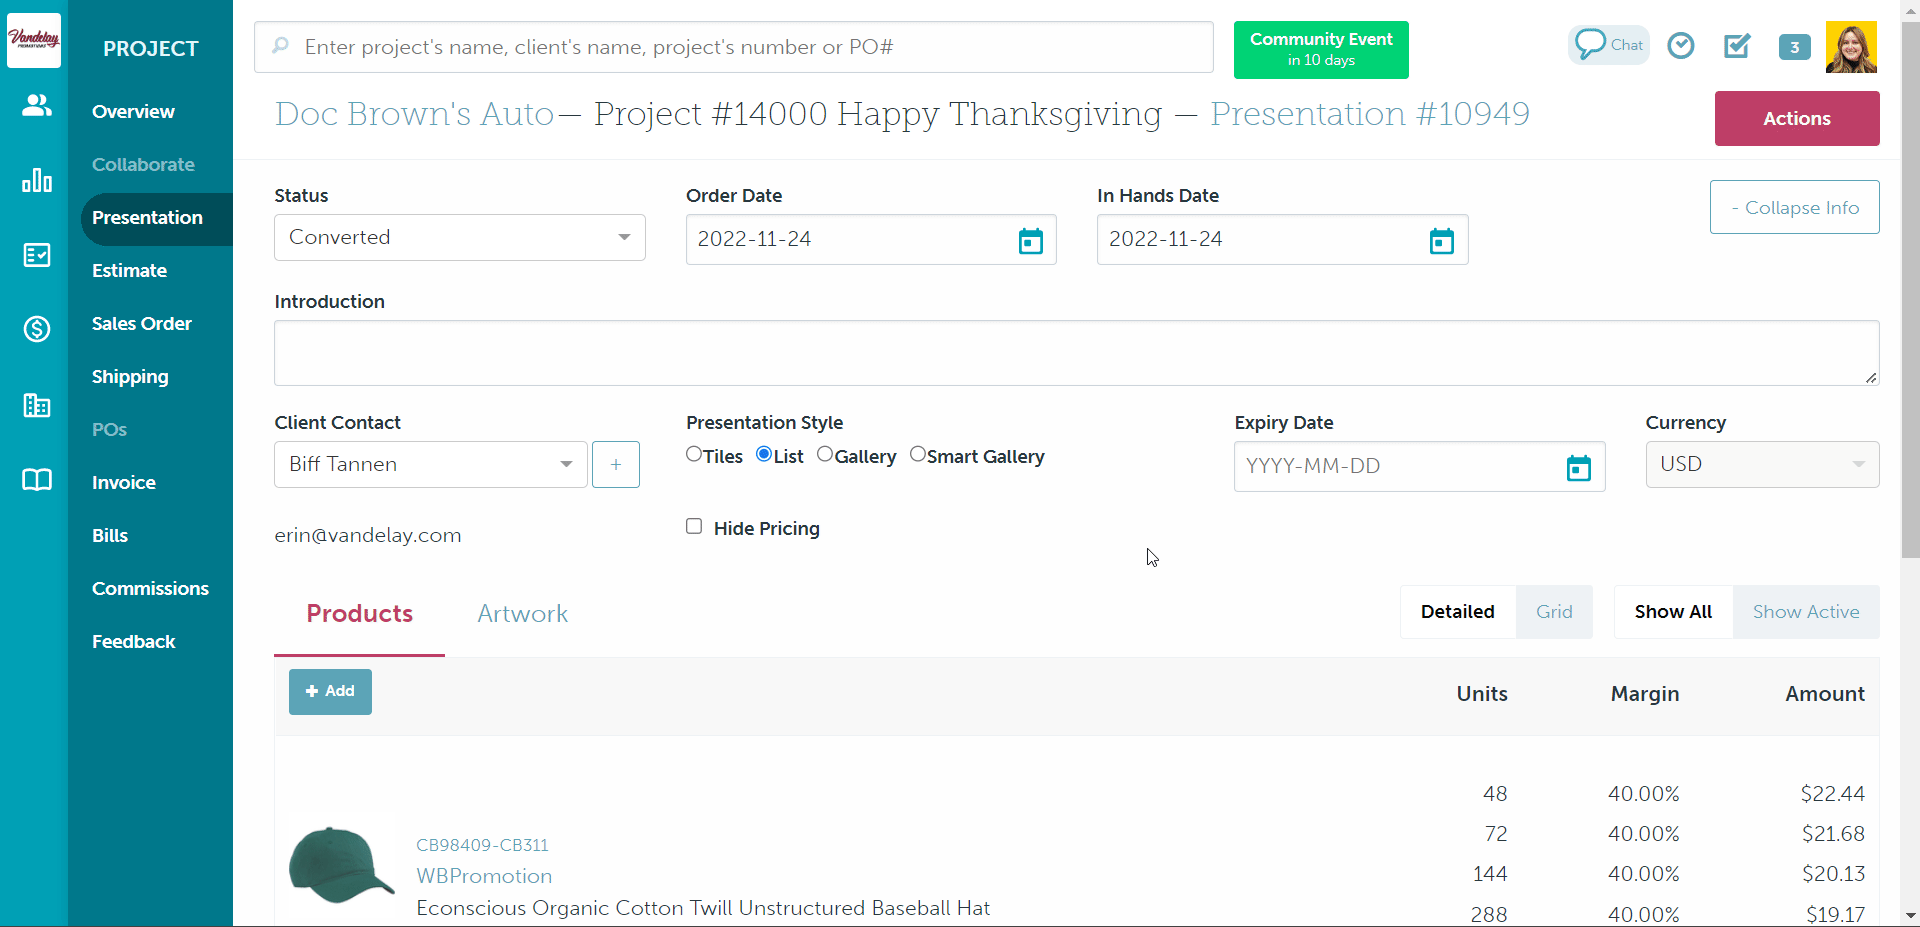
Task: Click the clock reminders icon in header
Action: pyautogui.click(x=1681, y=46)
